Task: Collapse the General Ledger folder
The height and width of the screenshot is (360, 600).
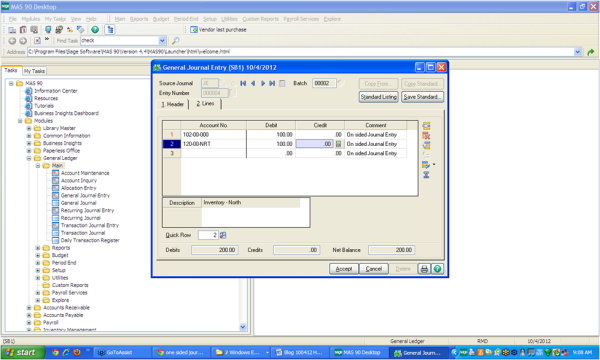Action: [x=29, y=158]
